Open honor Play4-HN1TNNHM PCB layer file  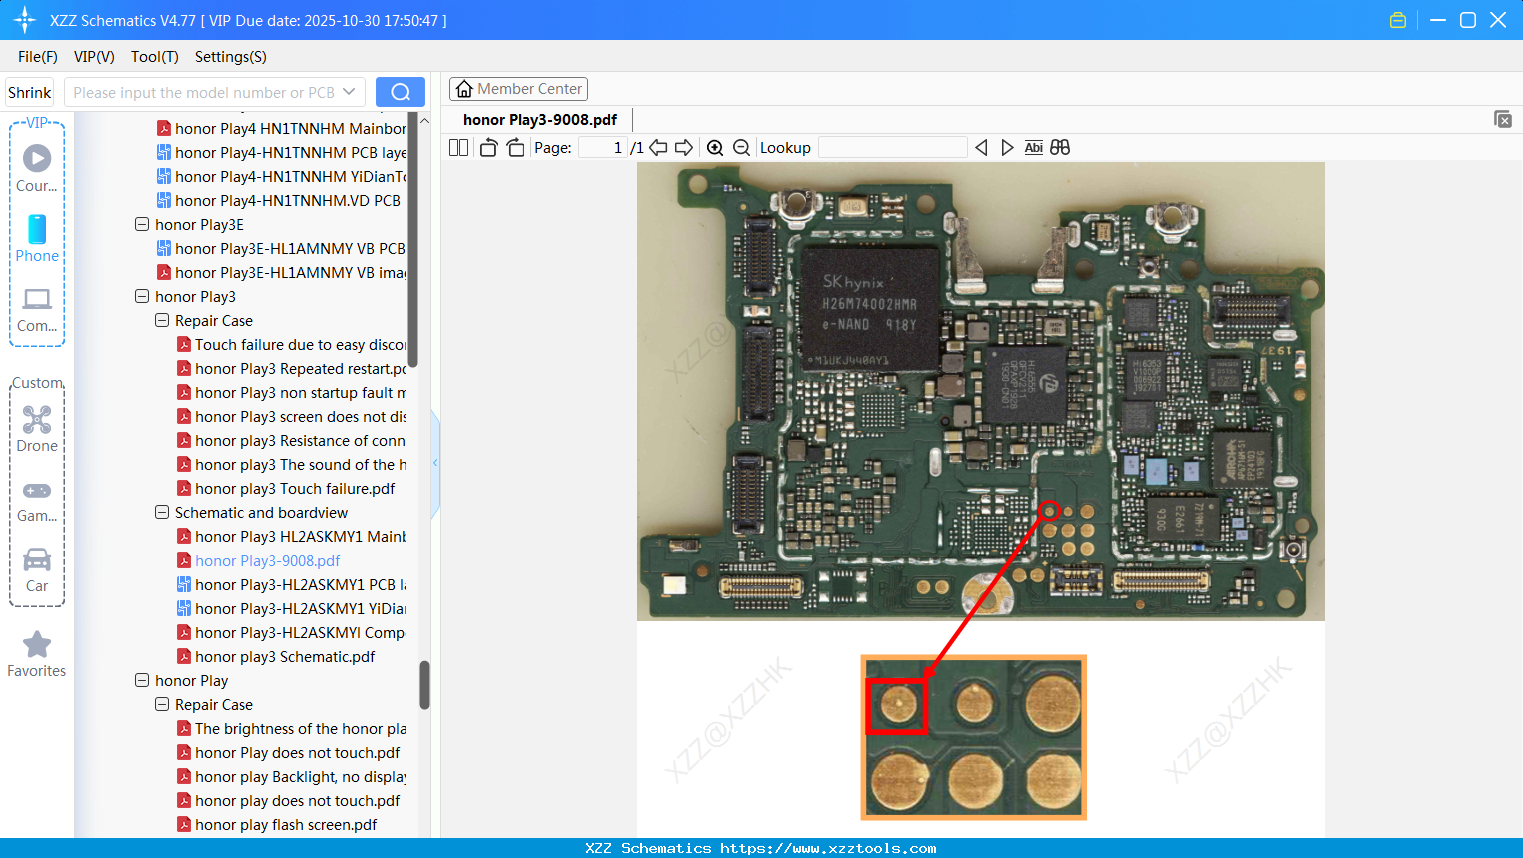click(281, 153)
